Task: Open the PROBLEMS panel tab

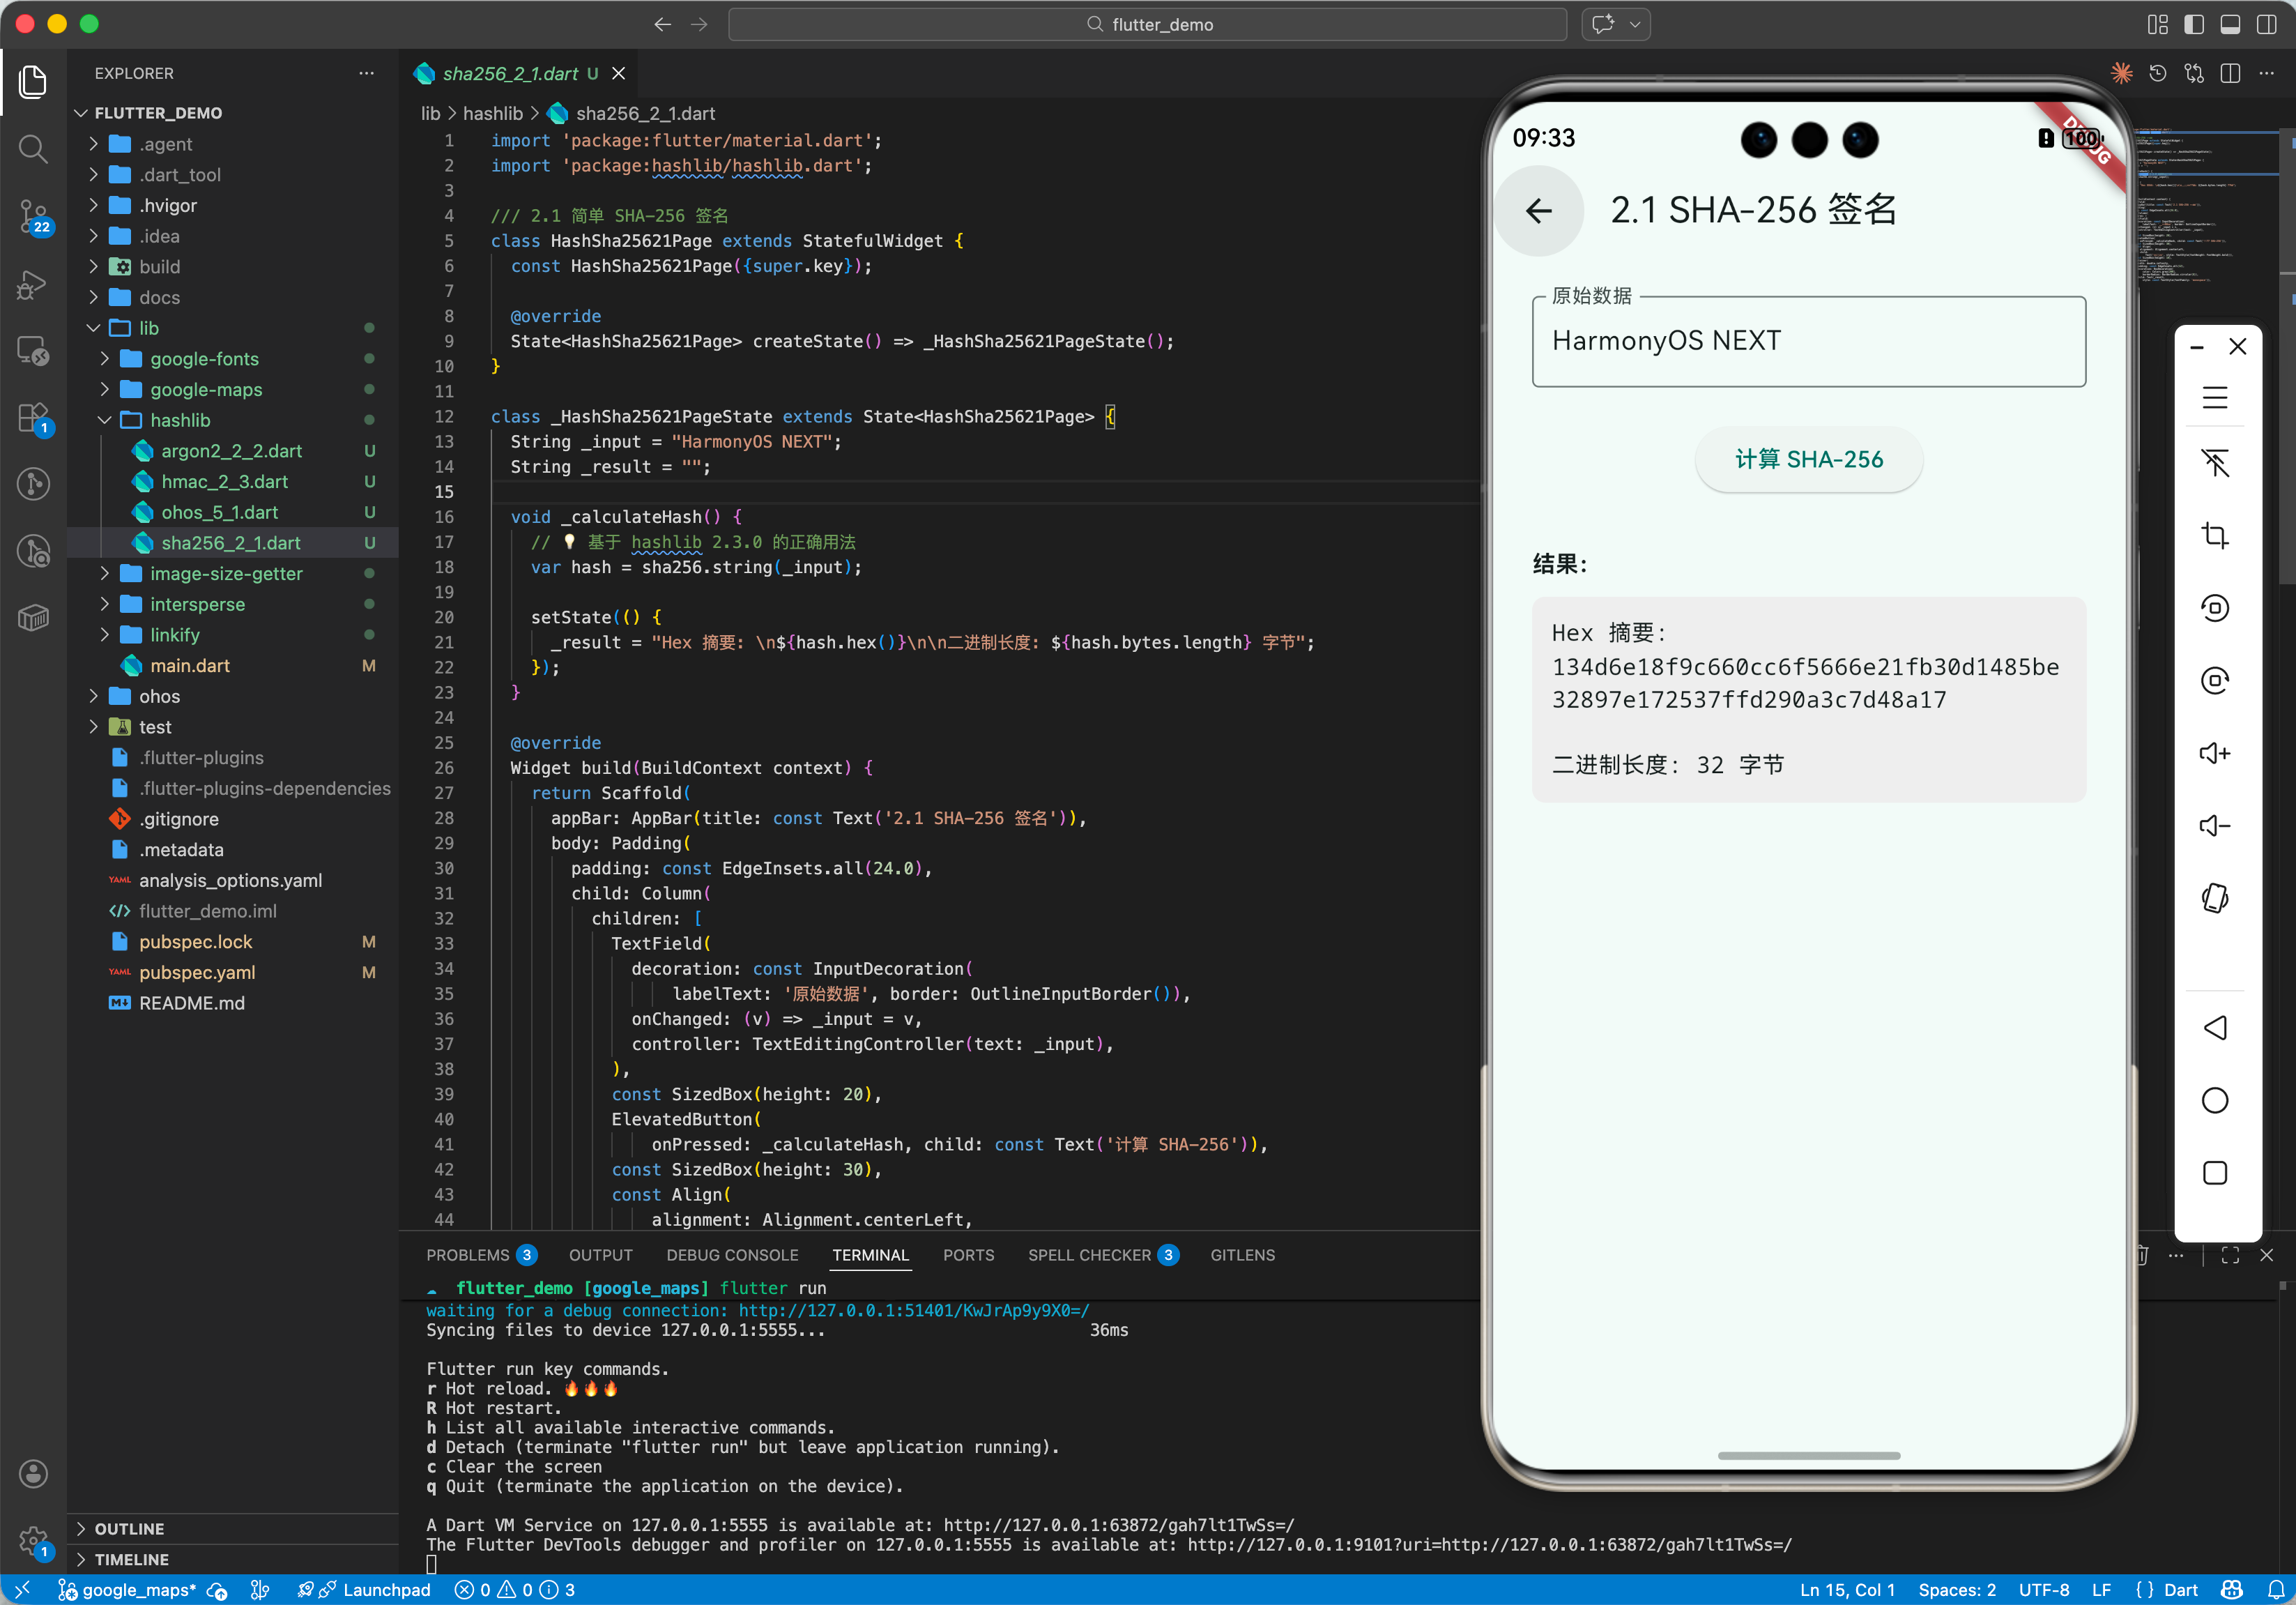Action: click(467, 1255)
